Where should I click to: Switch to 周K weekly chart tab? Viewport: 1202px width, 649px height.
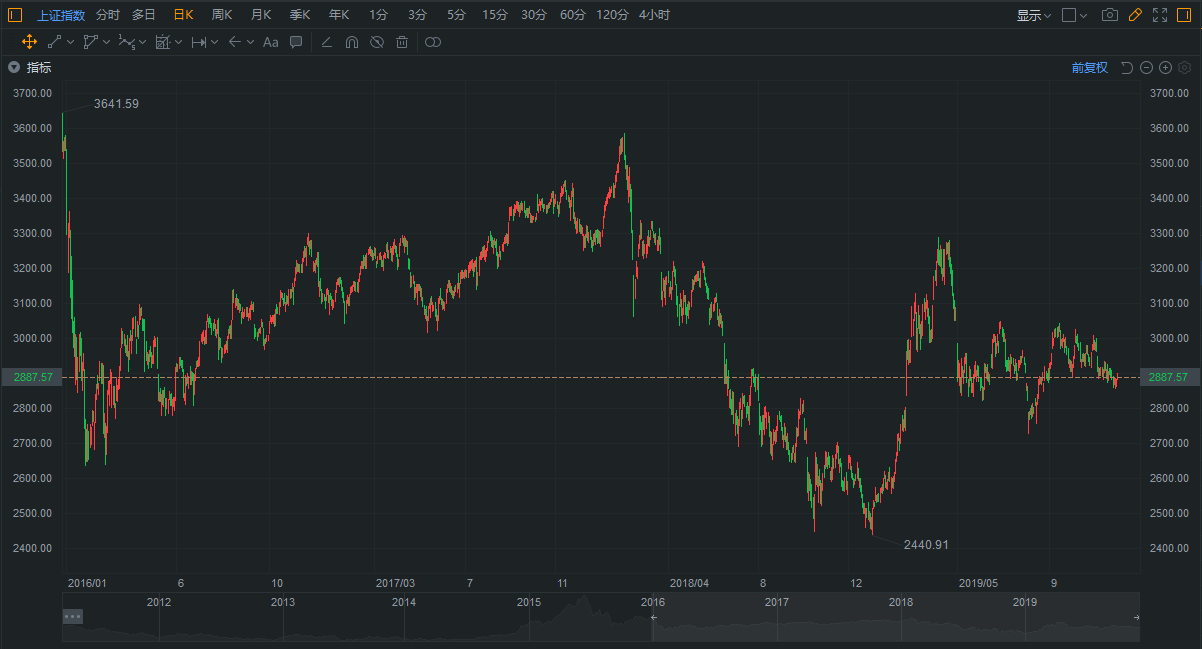pyautogui.click(x=221, y=15)
